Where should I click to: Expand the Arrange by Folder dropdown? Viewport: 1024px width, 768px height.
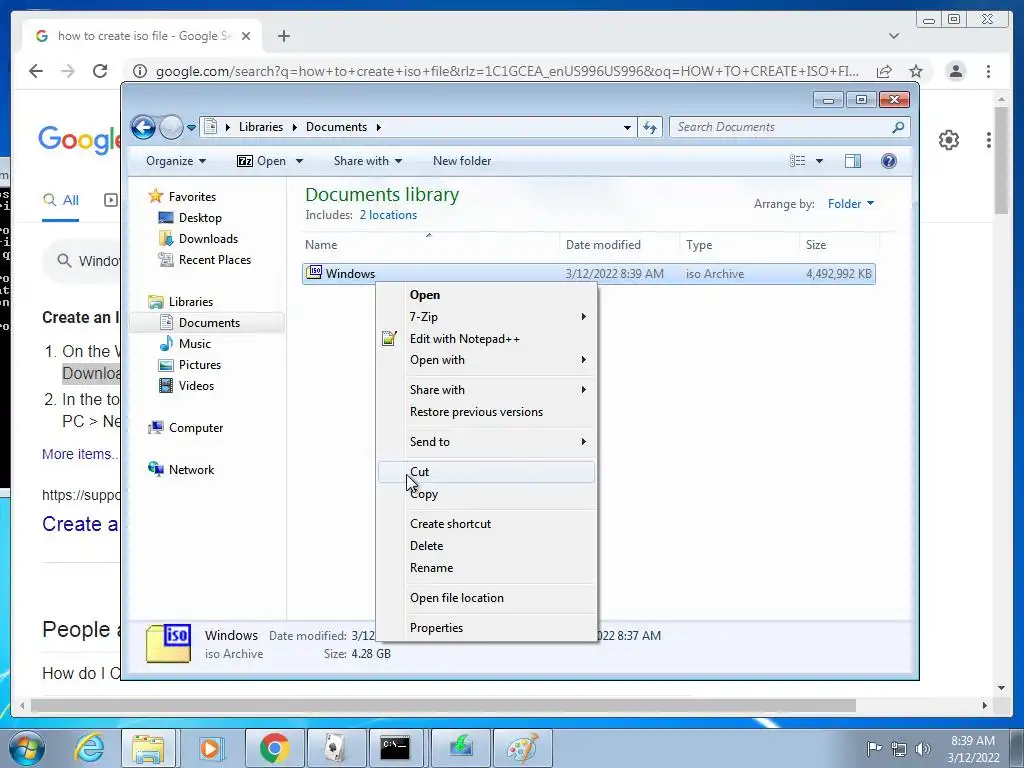click(x=851, y=204)
